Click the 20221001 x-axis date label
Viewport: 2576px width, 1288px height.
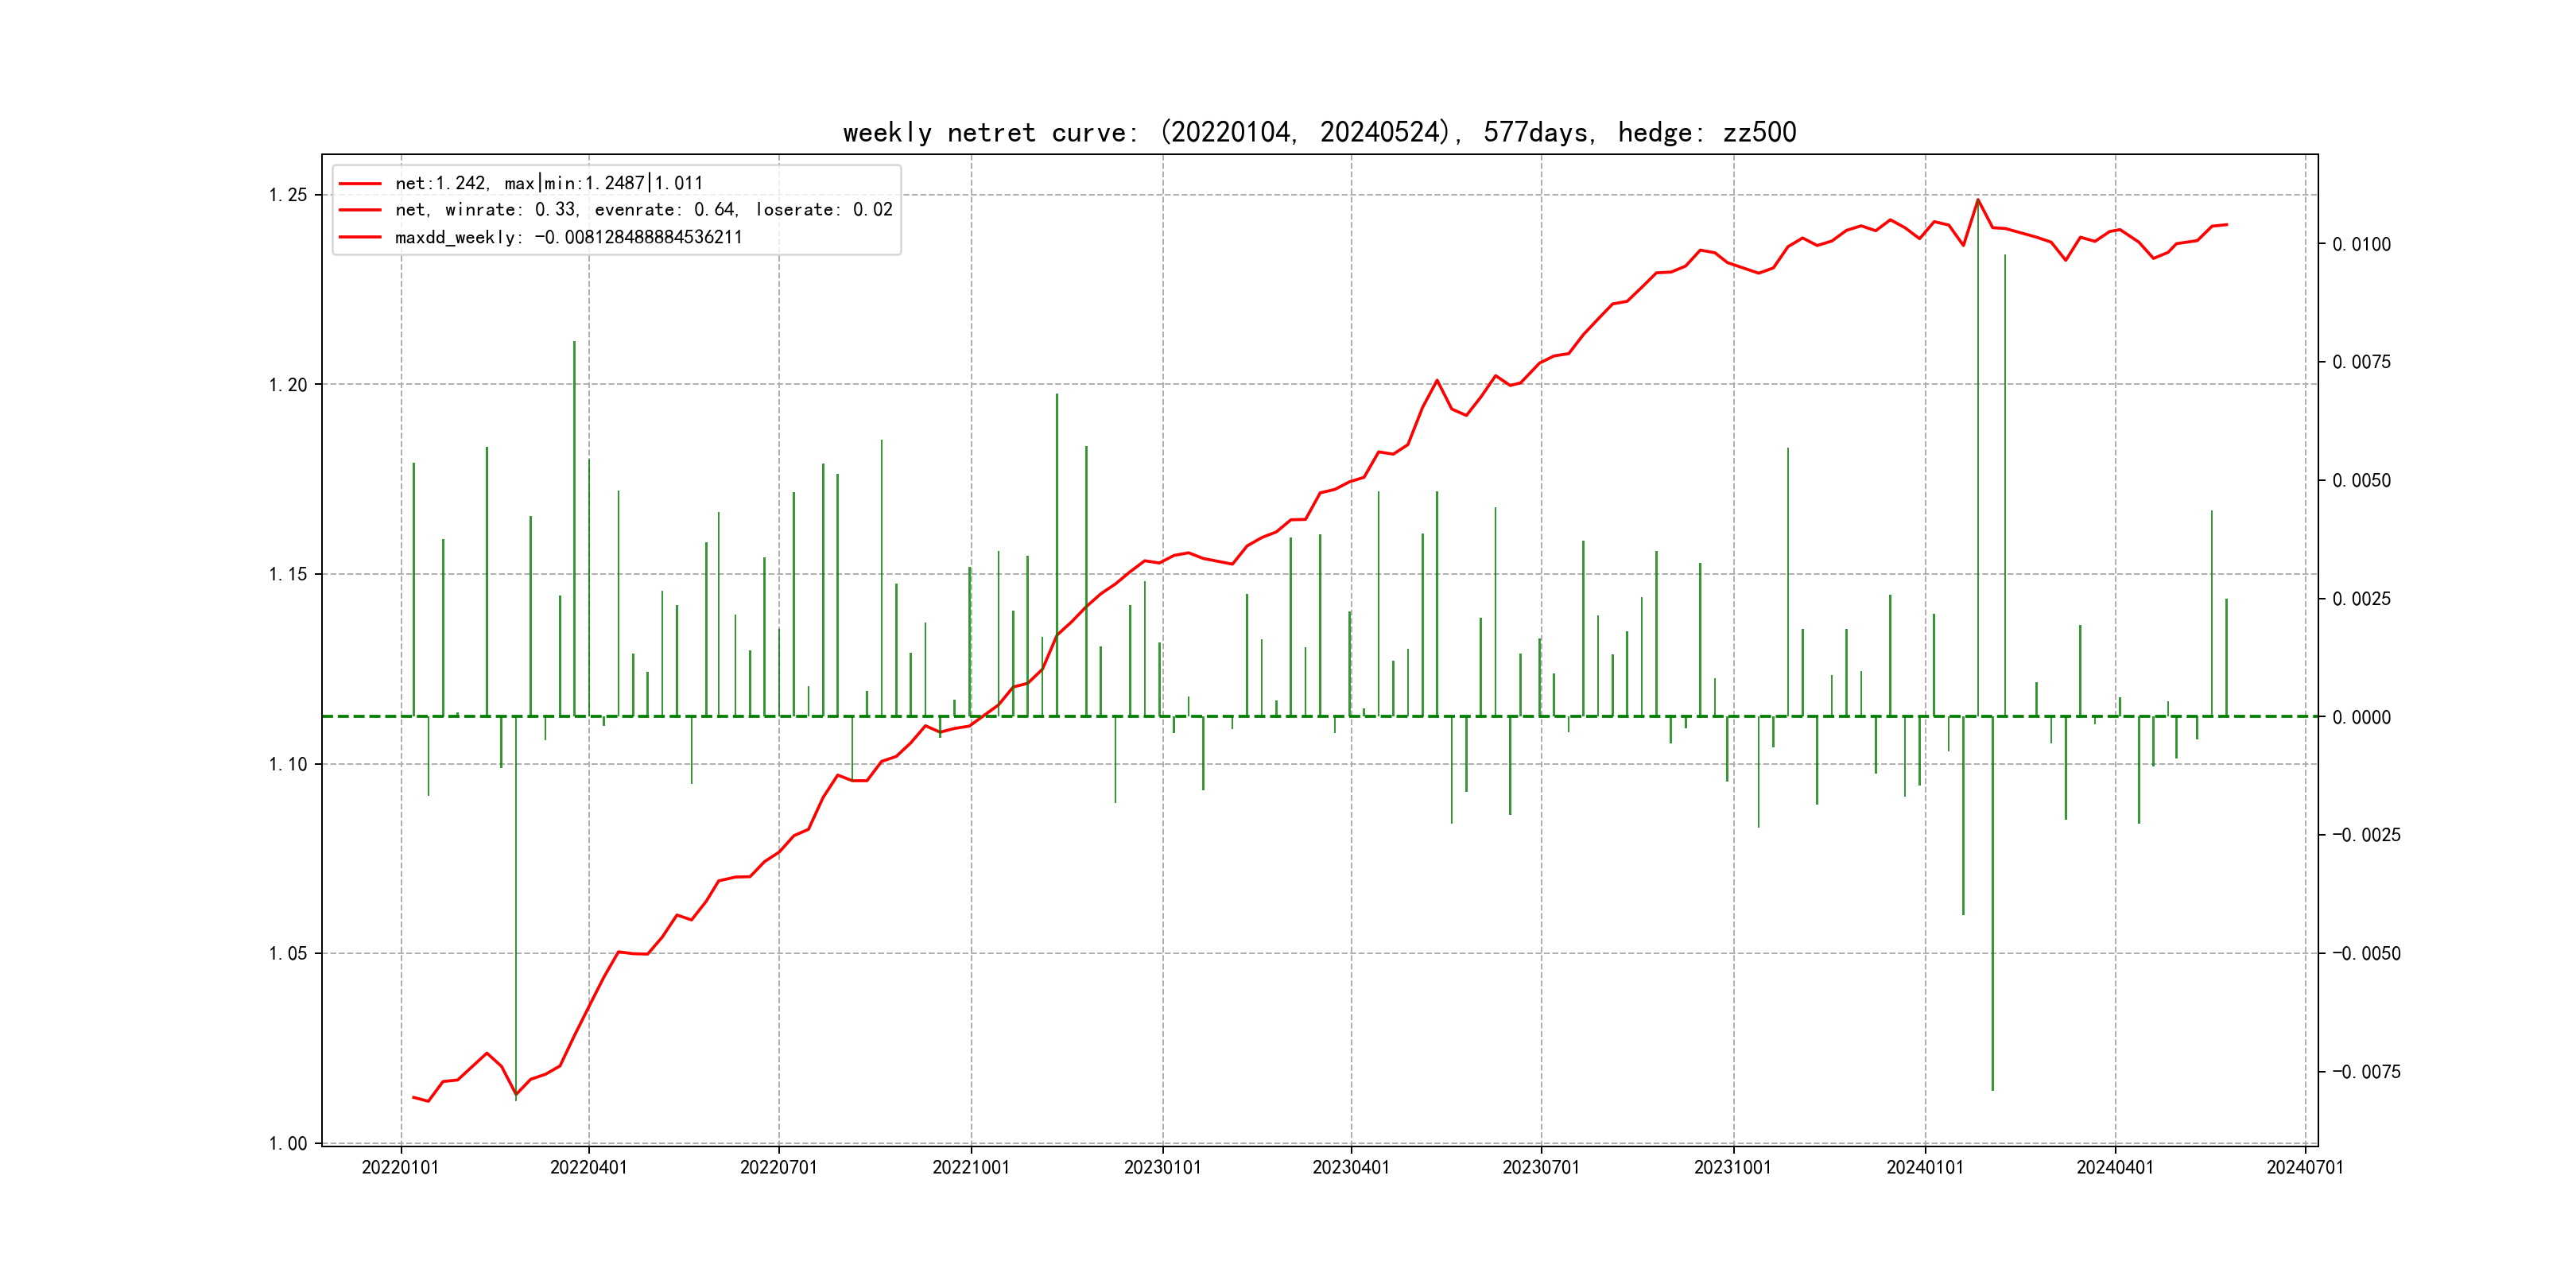pyautogui.click(x=971, y=1167)
